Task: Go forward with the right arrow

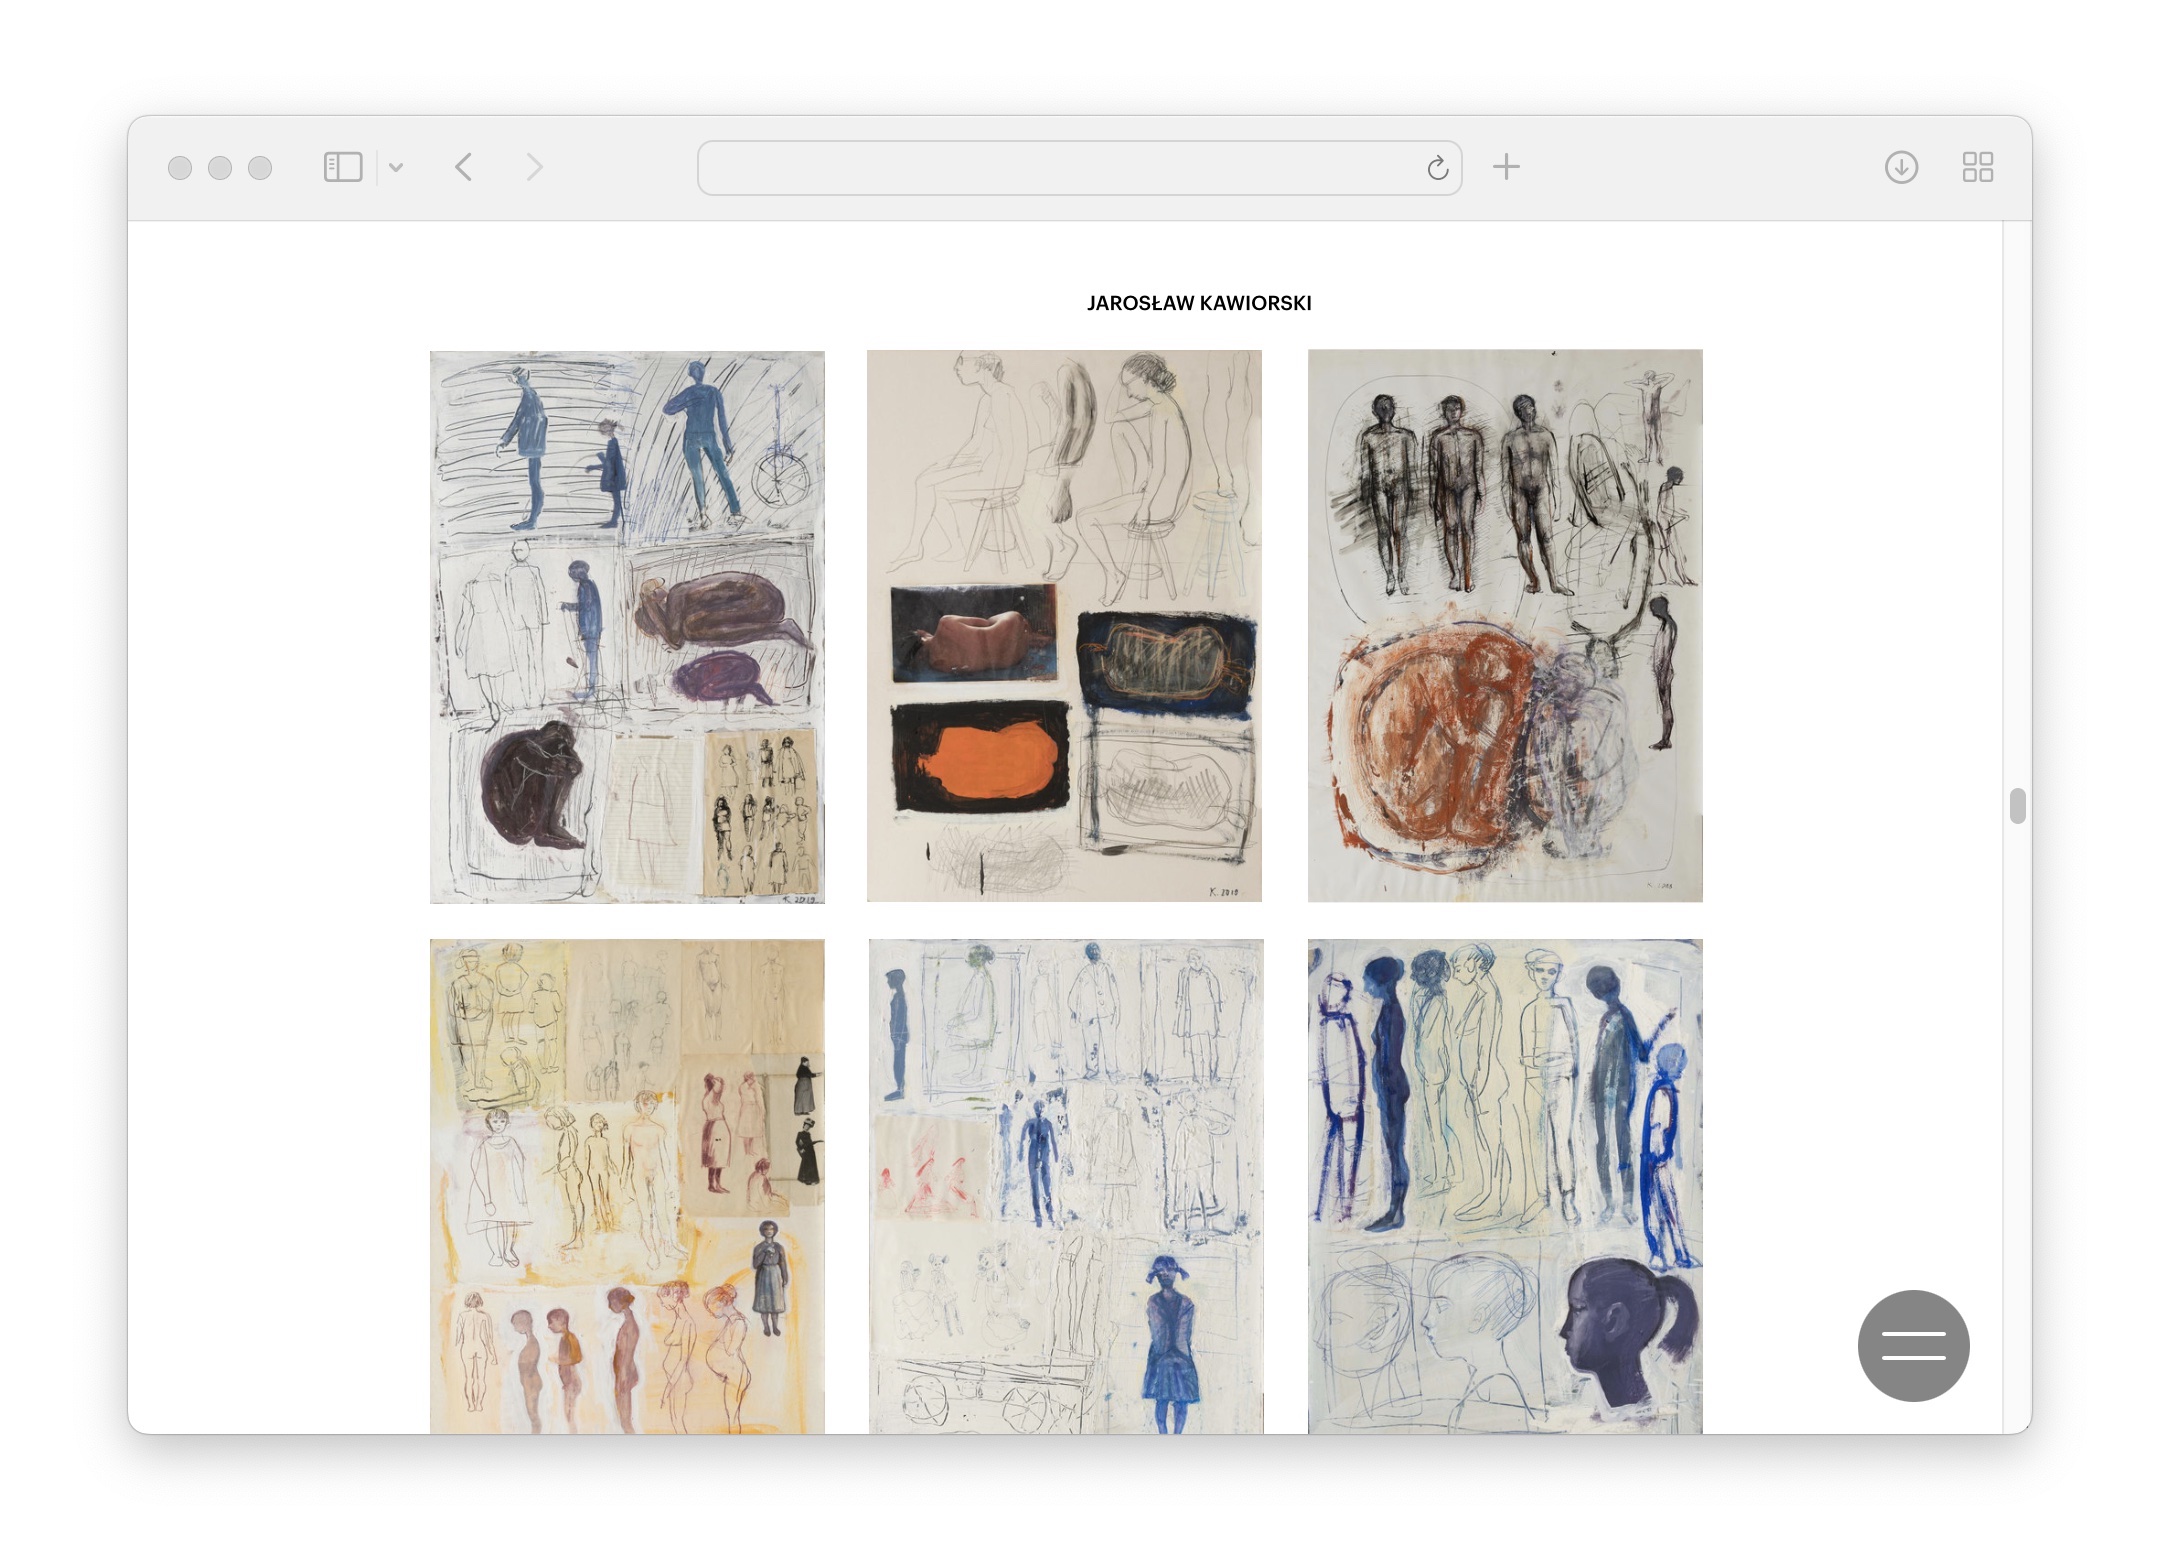Action: pos(534,167)
